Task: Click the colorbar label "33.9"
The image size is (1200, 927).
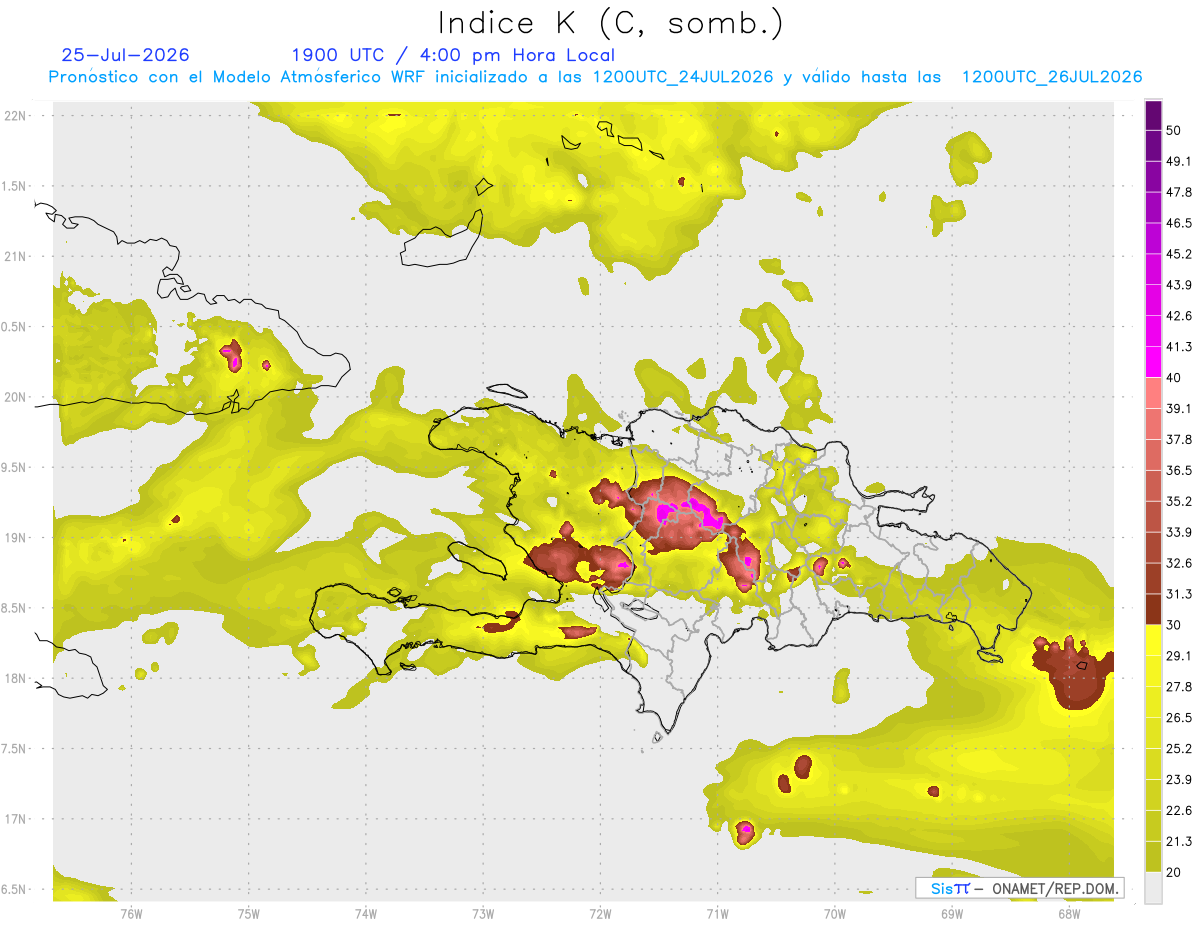Action: tap(1178, 532)
